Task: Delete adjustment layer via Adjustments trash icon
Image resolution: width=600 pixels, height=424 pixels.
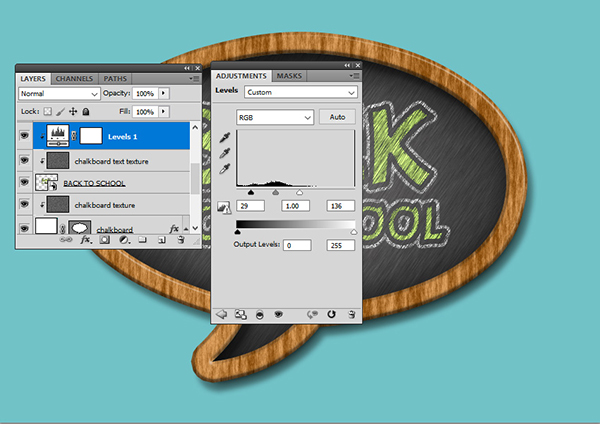Action: (x=350, y=314)
